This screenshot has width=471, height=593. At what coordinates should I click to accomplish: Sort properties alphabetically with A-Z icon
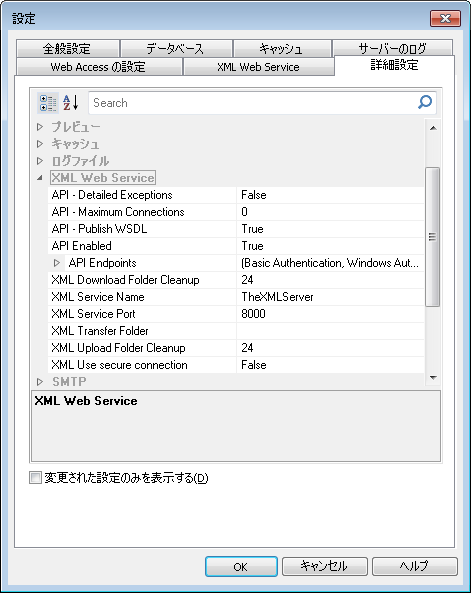(x=71, y=103)
